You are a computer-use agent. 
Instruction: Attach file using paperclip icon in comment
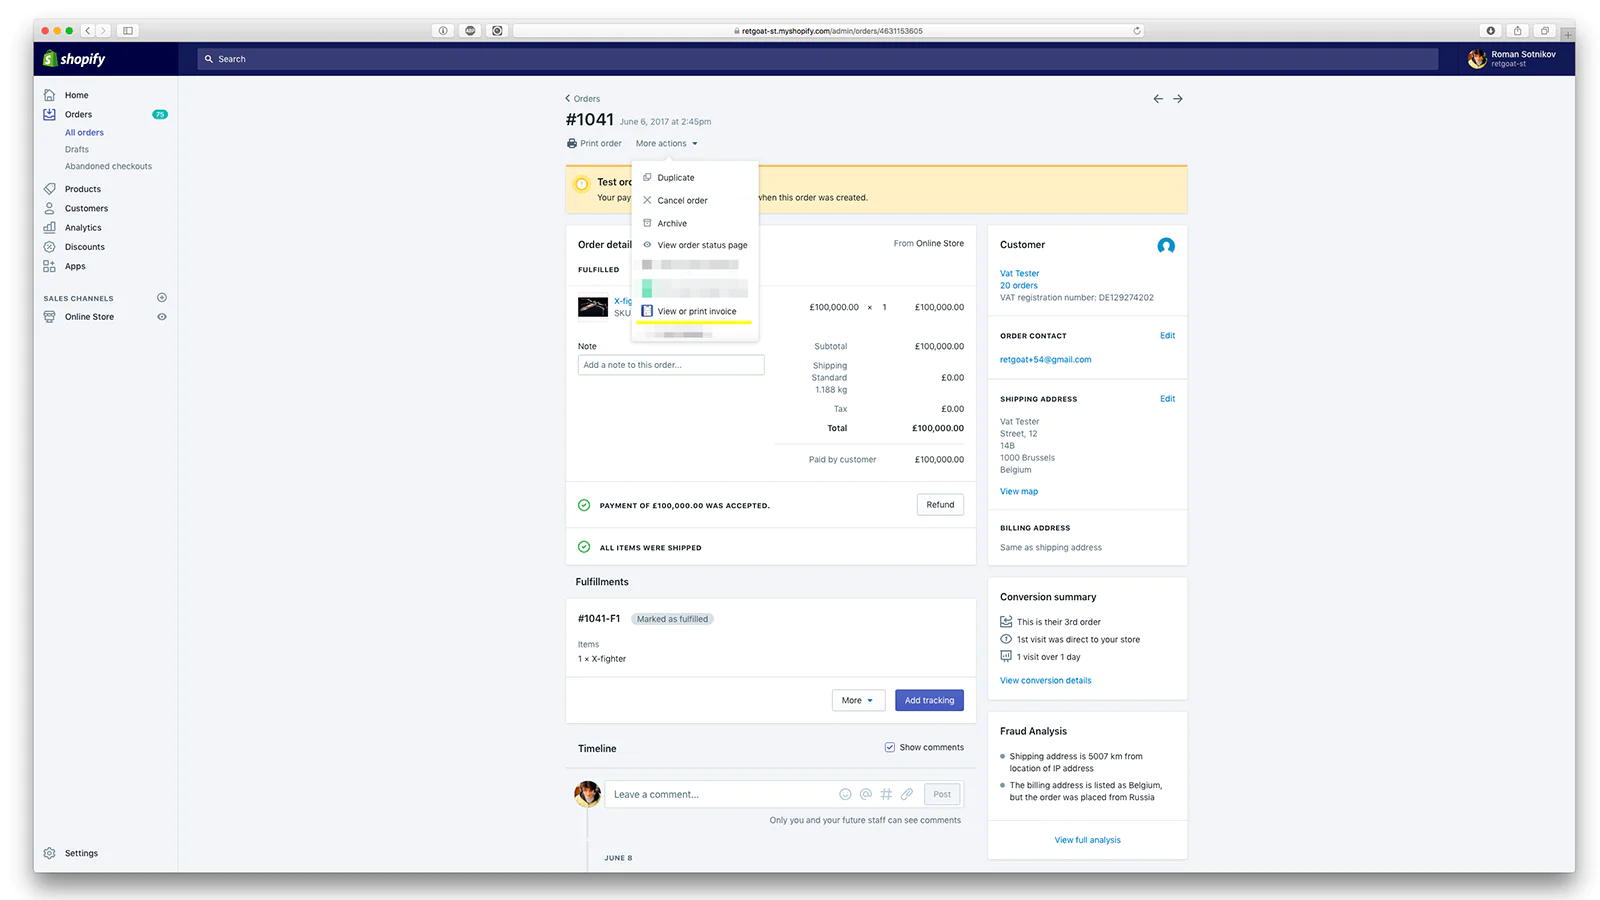(907, 794)
